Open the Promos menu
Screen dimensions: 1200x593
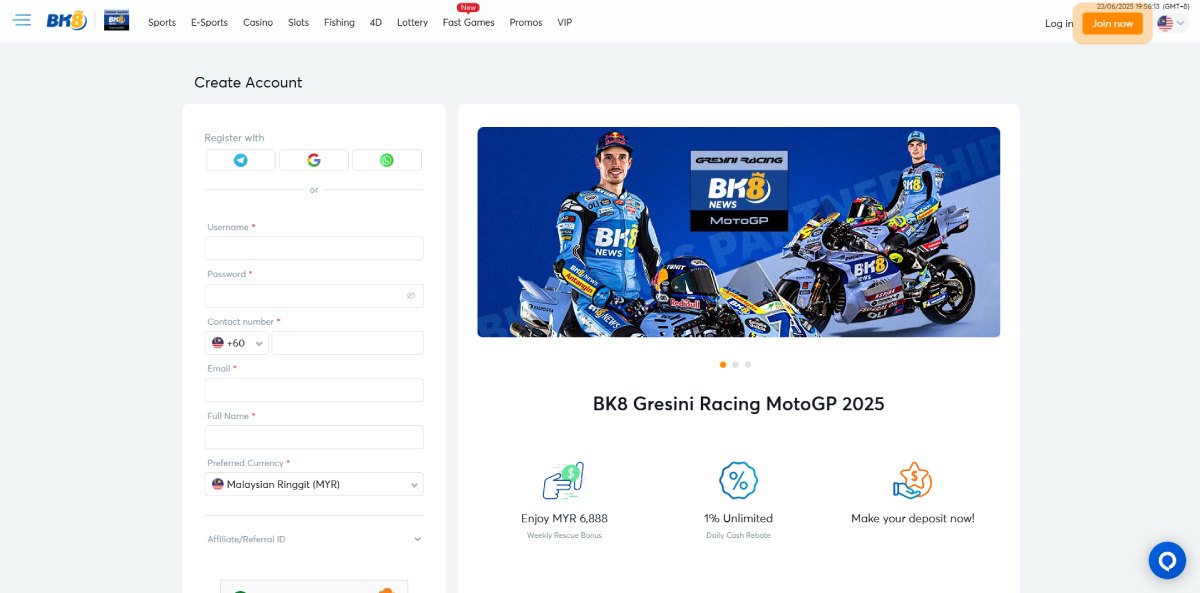[x=526, y=22]
